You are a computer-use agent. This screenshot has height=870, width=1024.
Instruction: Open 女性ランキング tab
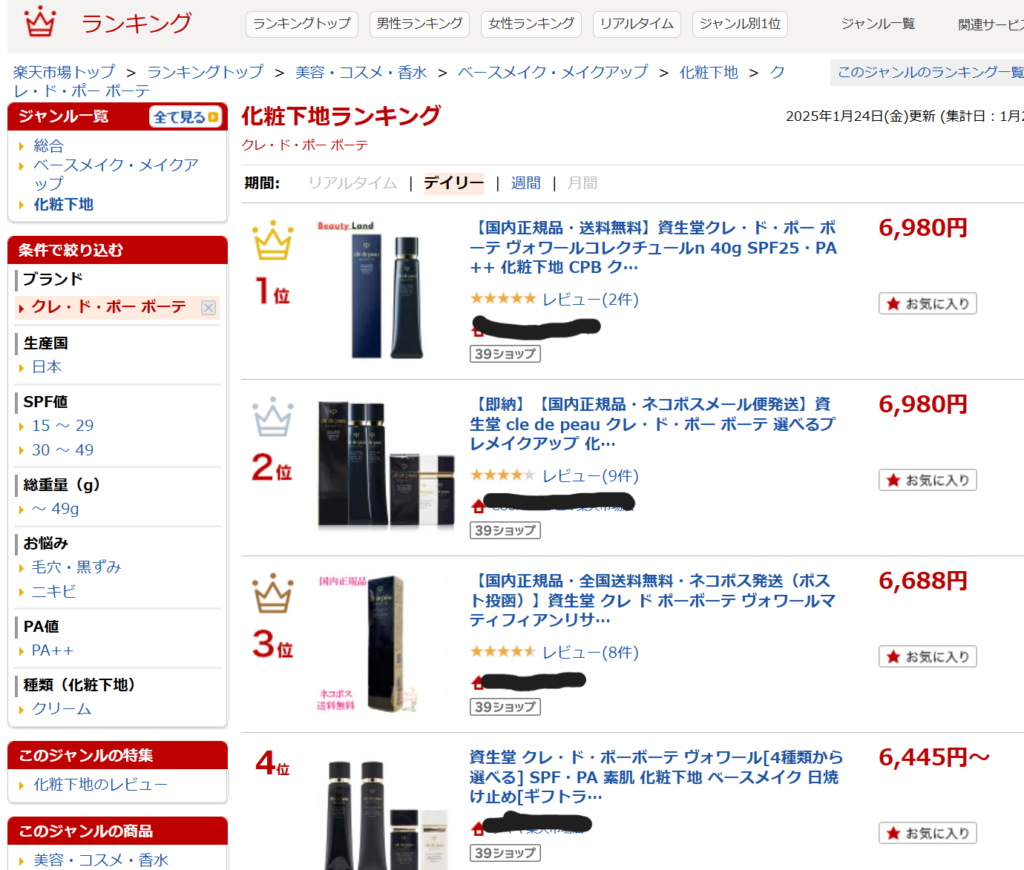click(531, 24)
